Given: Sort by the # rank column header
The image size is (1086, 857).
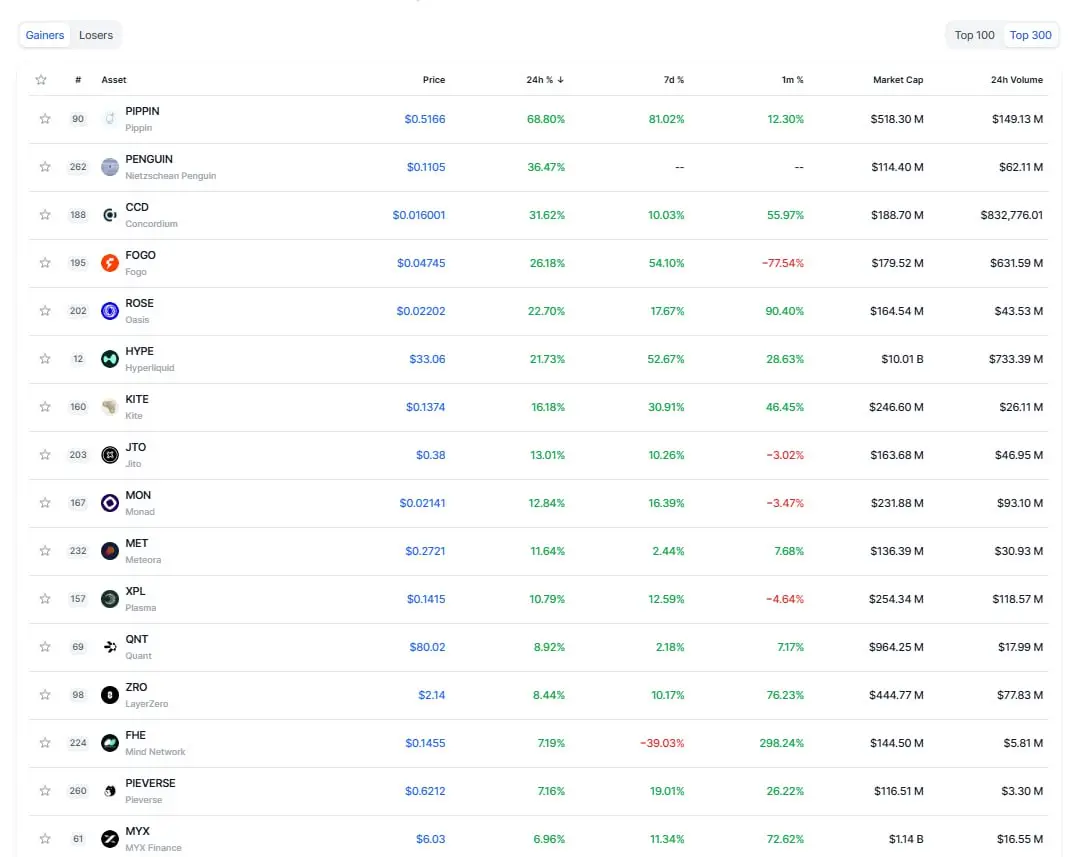Looking at the screenshot, I should point(78,80).
